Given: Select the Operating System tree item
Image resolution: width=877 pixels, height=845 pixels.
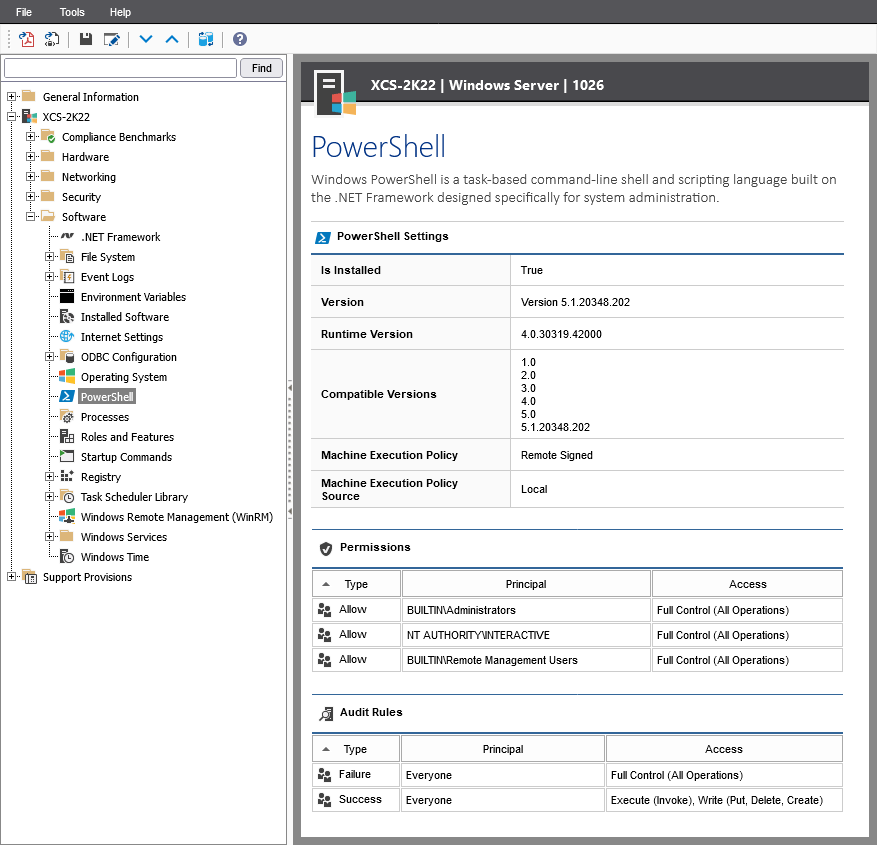Looking at the screenshot, I should [124, 377].
